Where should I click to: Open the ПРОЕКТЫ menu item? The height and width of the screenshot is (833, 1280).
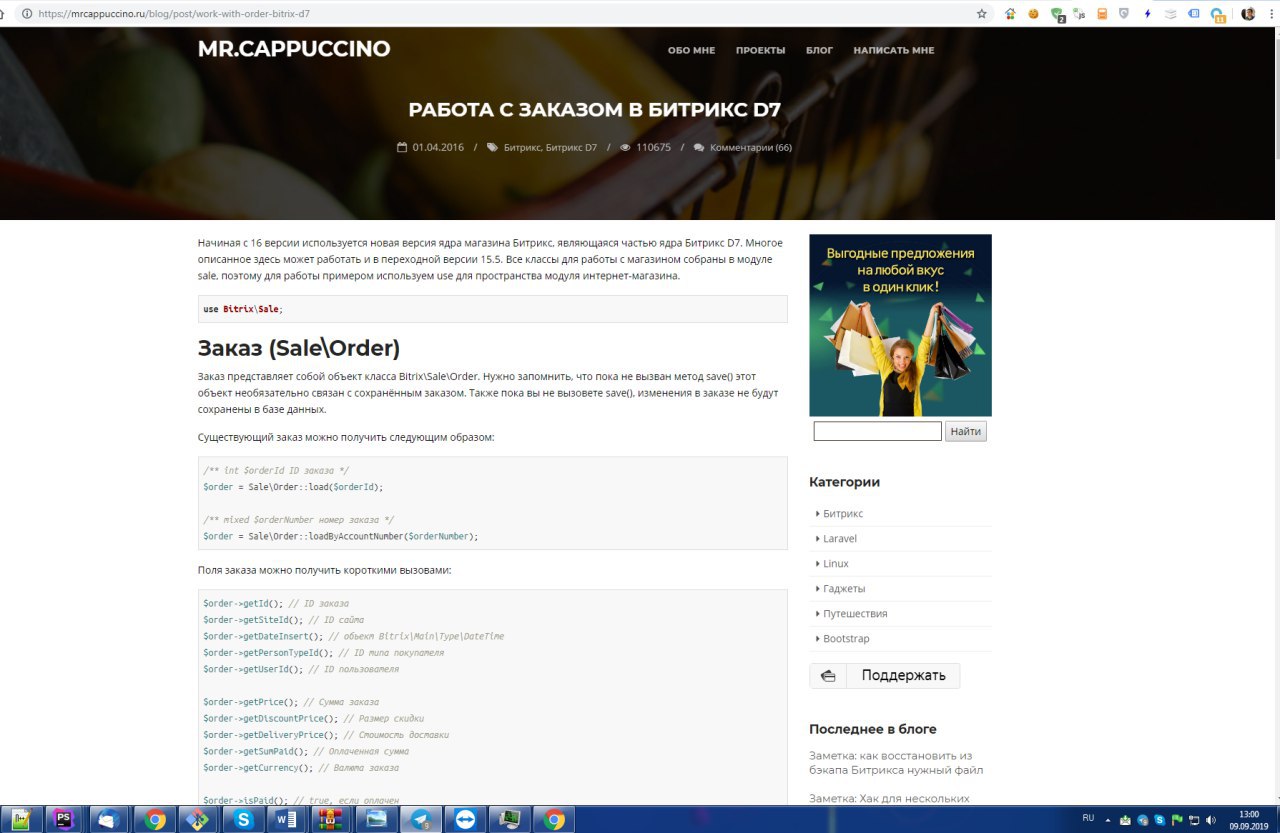coord(760,50)
